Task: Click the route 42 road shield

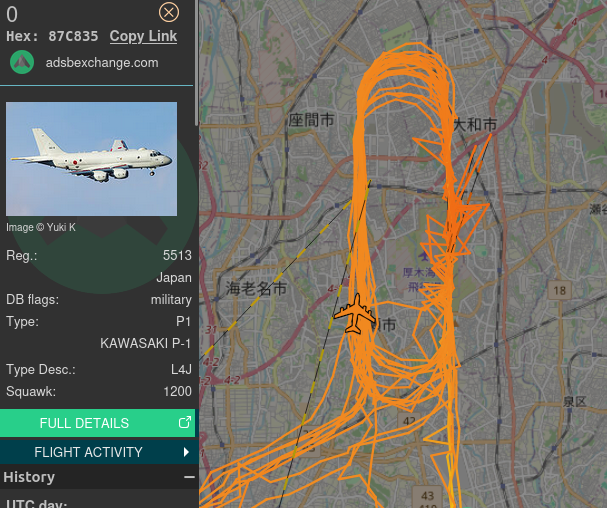Action: 409,420
